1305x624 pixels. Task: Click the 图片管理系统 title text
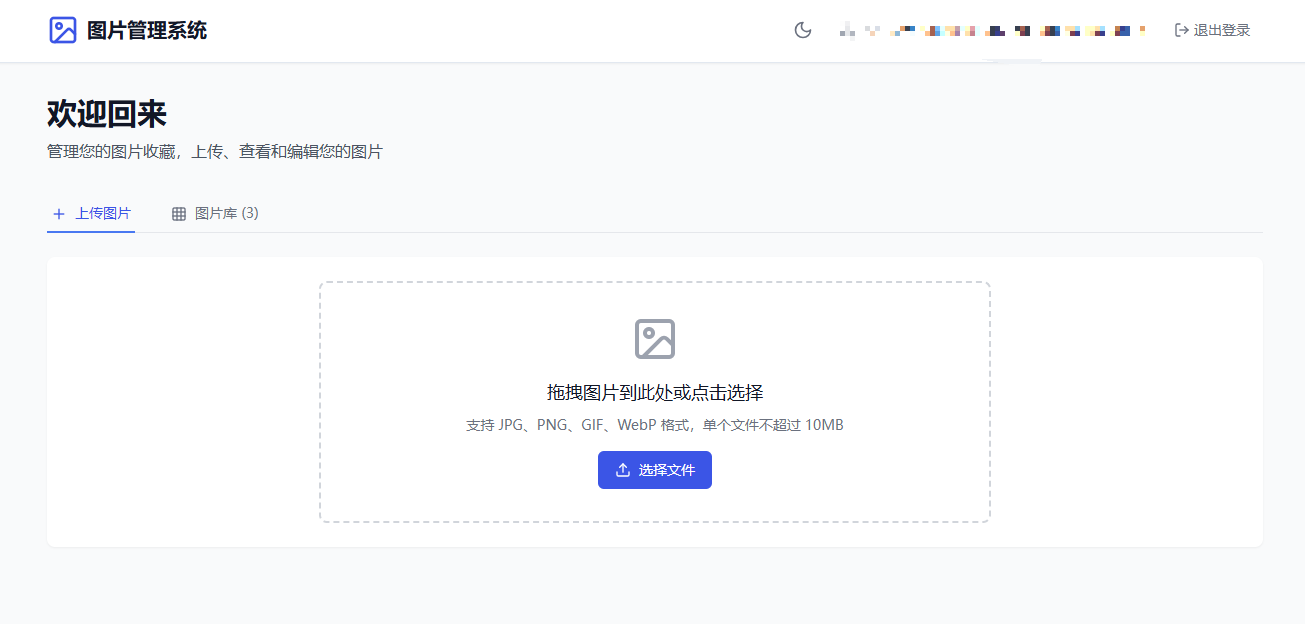point(147,30)
